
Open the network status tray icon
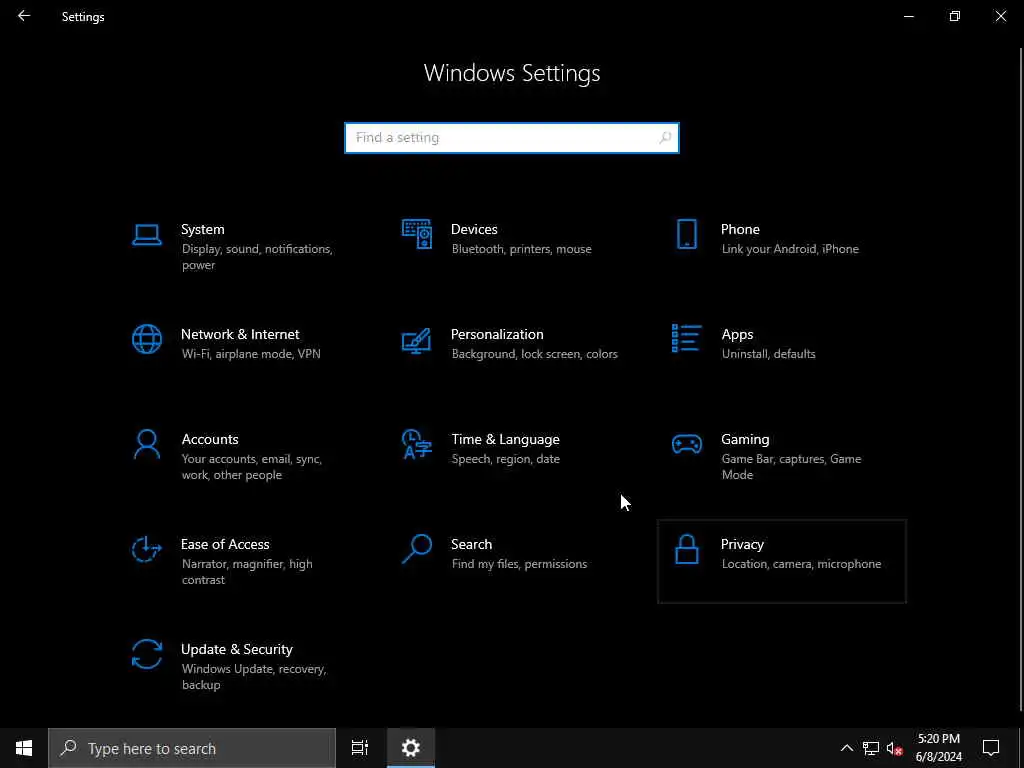pos(871,748)
